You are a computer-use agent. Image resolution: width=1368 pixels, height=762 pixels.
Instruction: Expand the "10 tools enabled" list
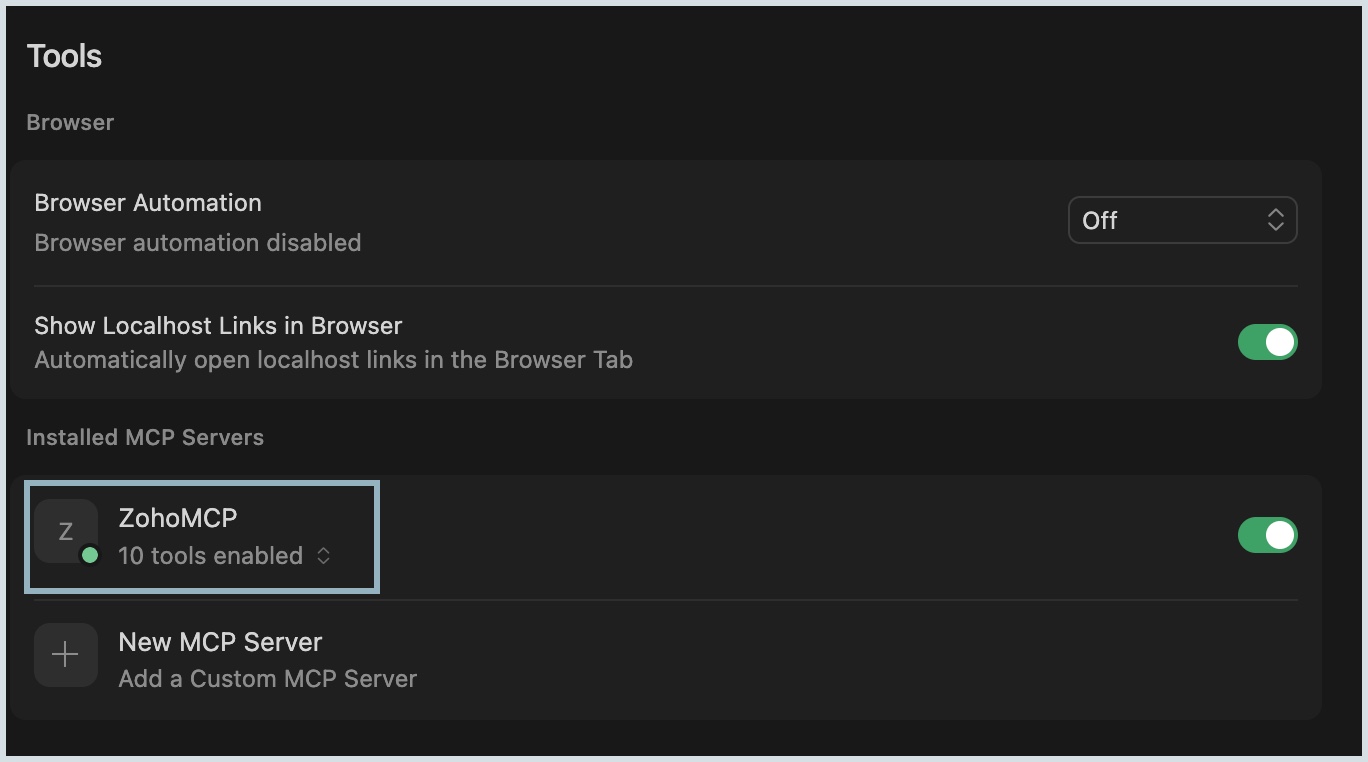[x=224, y=556]
